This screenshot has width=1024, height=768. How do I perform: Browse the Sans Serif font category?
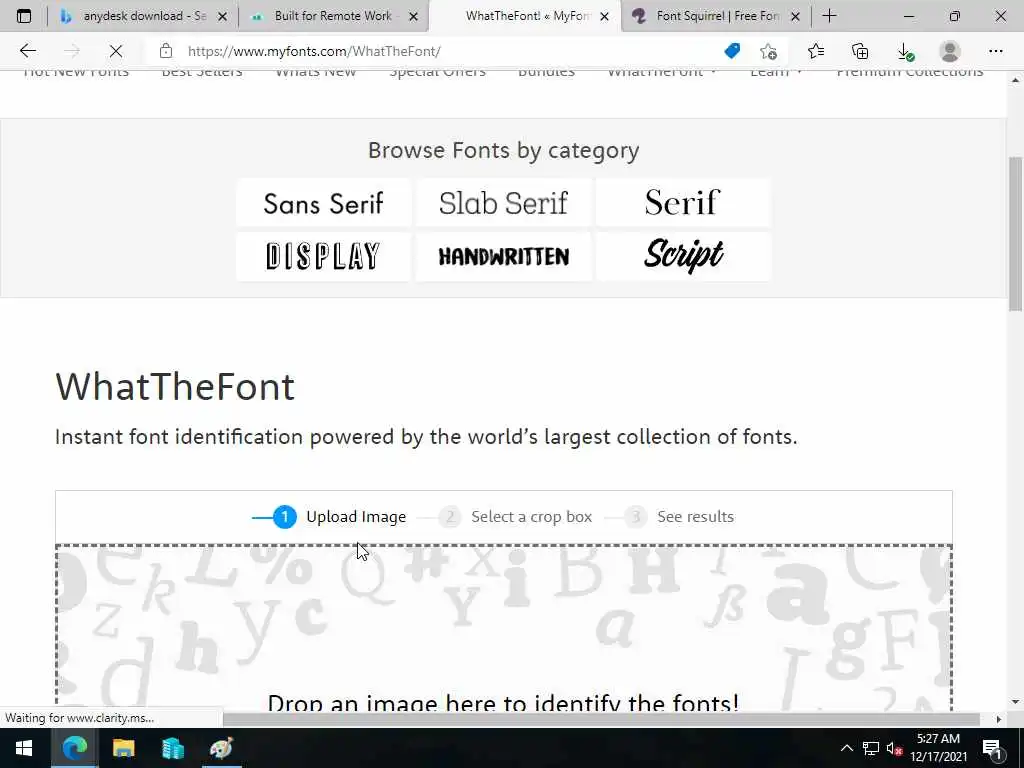[x=323, y=203]
